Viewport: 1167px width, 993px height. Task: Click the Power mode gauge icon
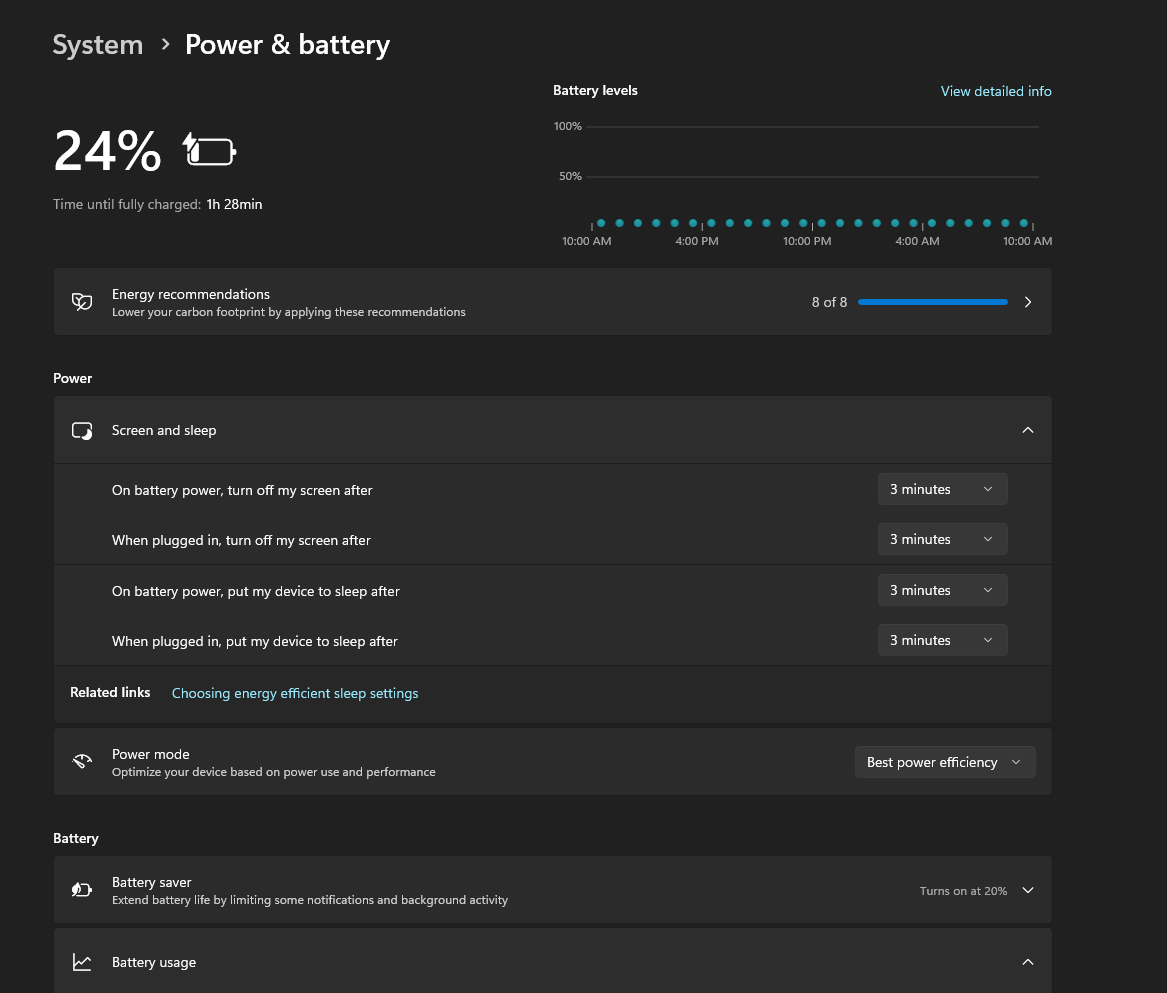point(82,761)
